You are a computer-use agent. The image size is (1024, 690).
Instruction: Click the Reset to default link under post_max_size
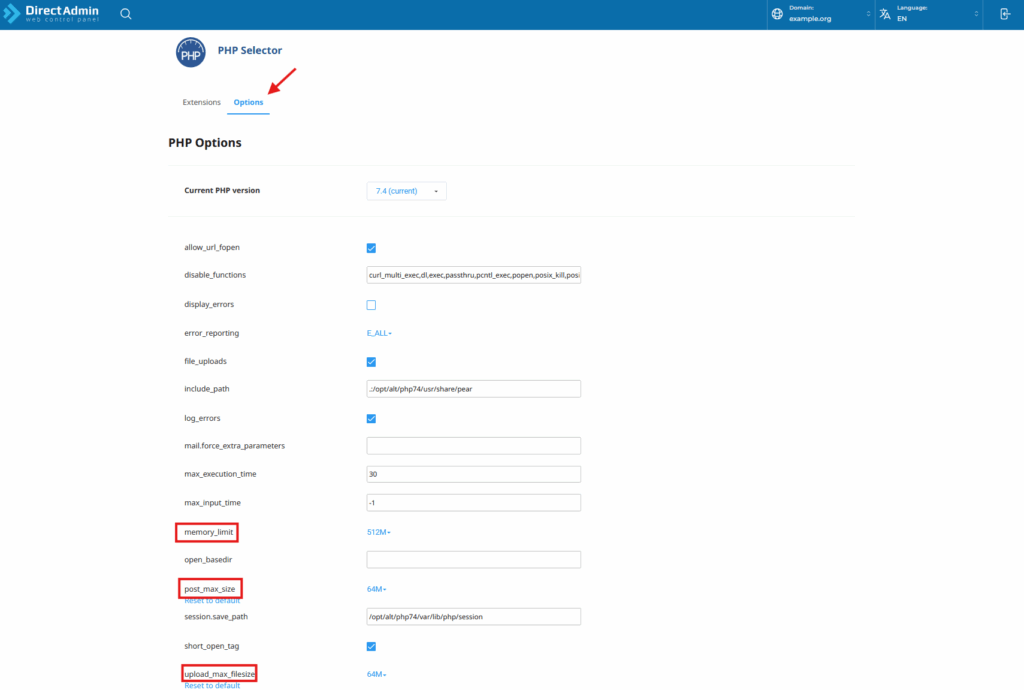(211, 601)
